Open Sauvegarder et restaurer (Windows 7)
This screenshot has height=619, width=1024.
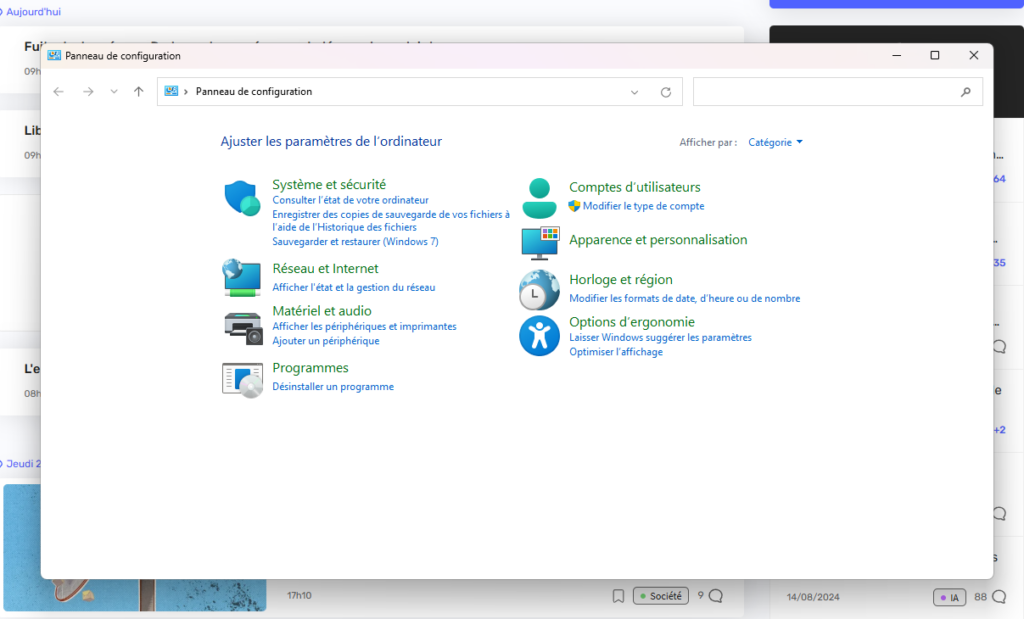[355, 242]
